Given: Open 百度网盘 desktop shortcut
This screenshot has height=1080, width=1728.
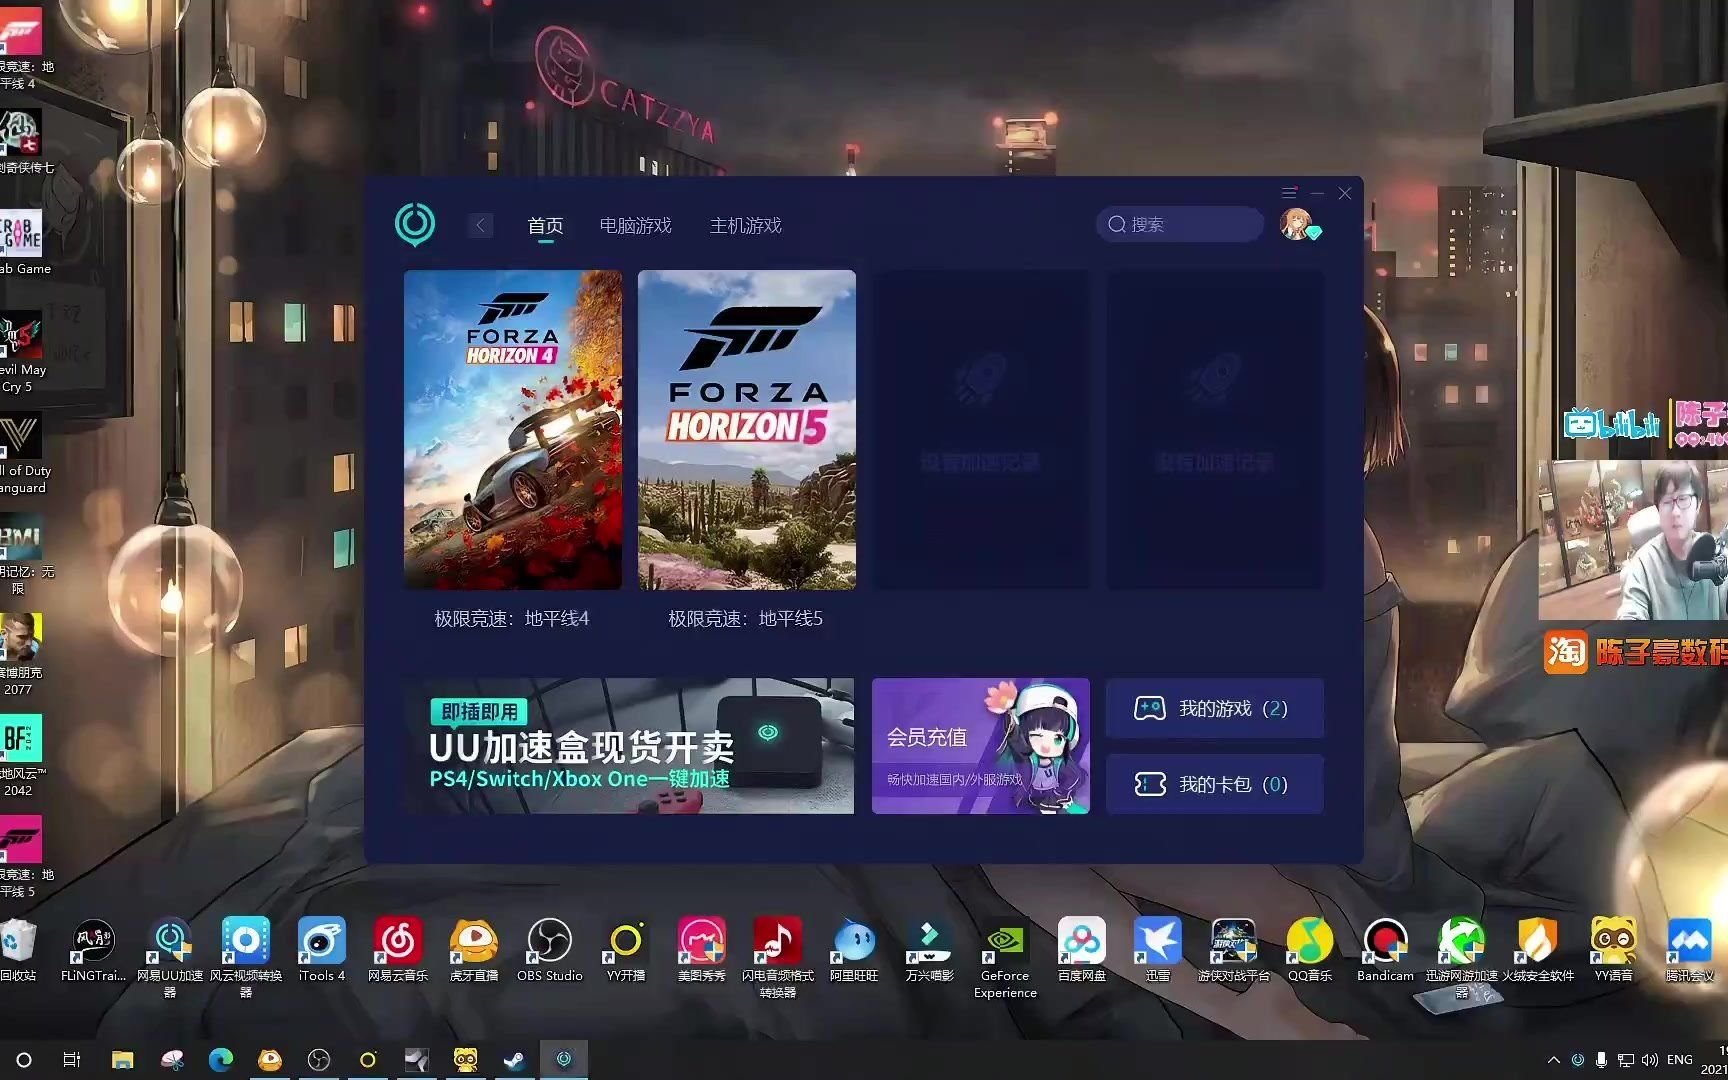Looking at the screenshot, I should click(1082, 950).
